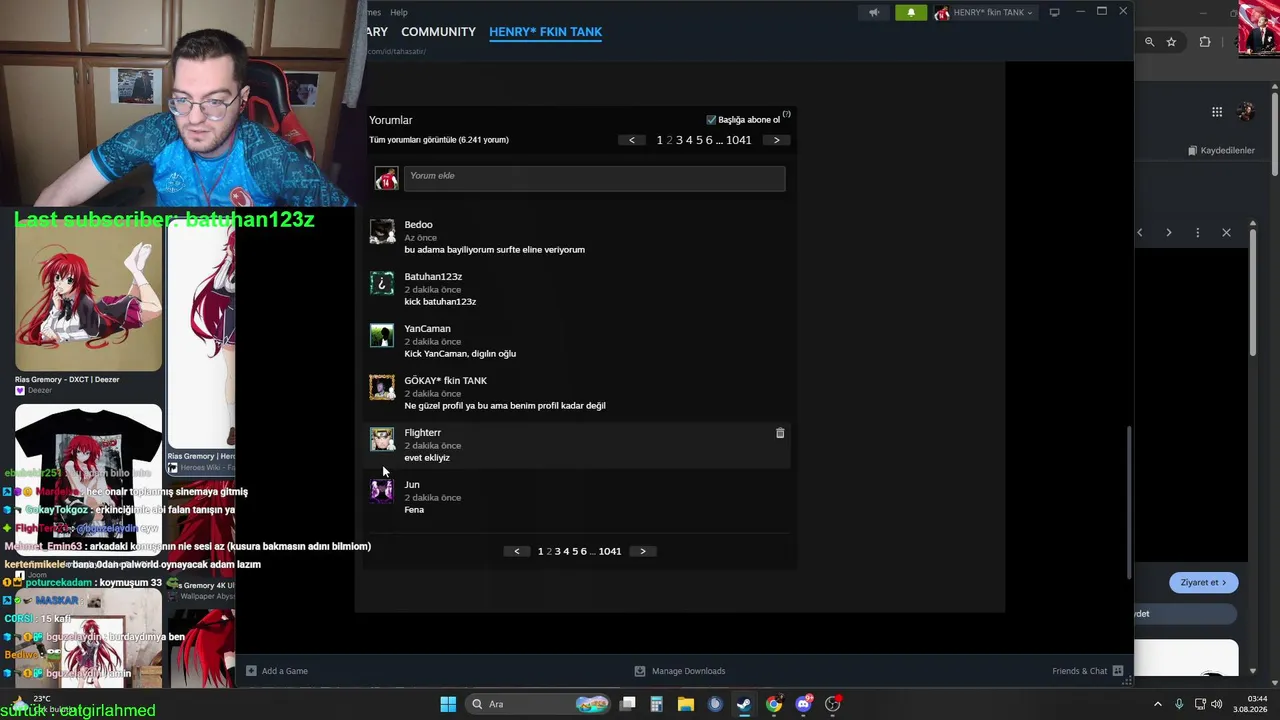Click Chrome zoom magnifier icon
Viewport: 1280px width, 720px height.
coord(1149,42)
